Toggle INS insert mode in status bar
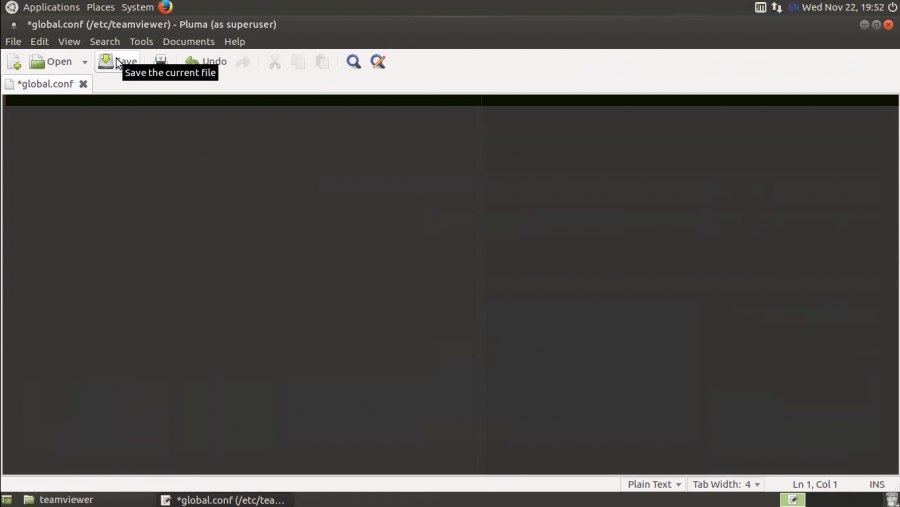Image resolution: width=900 pixels, height=507 pixels. (876, 484)
